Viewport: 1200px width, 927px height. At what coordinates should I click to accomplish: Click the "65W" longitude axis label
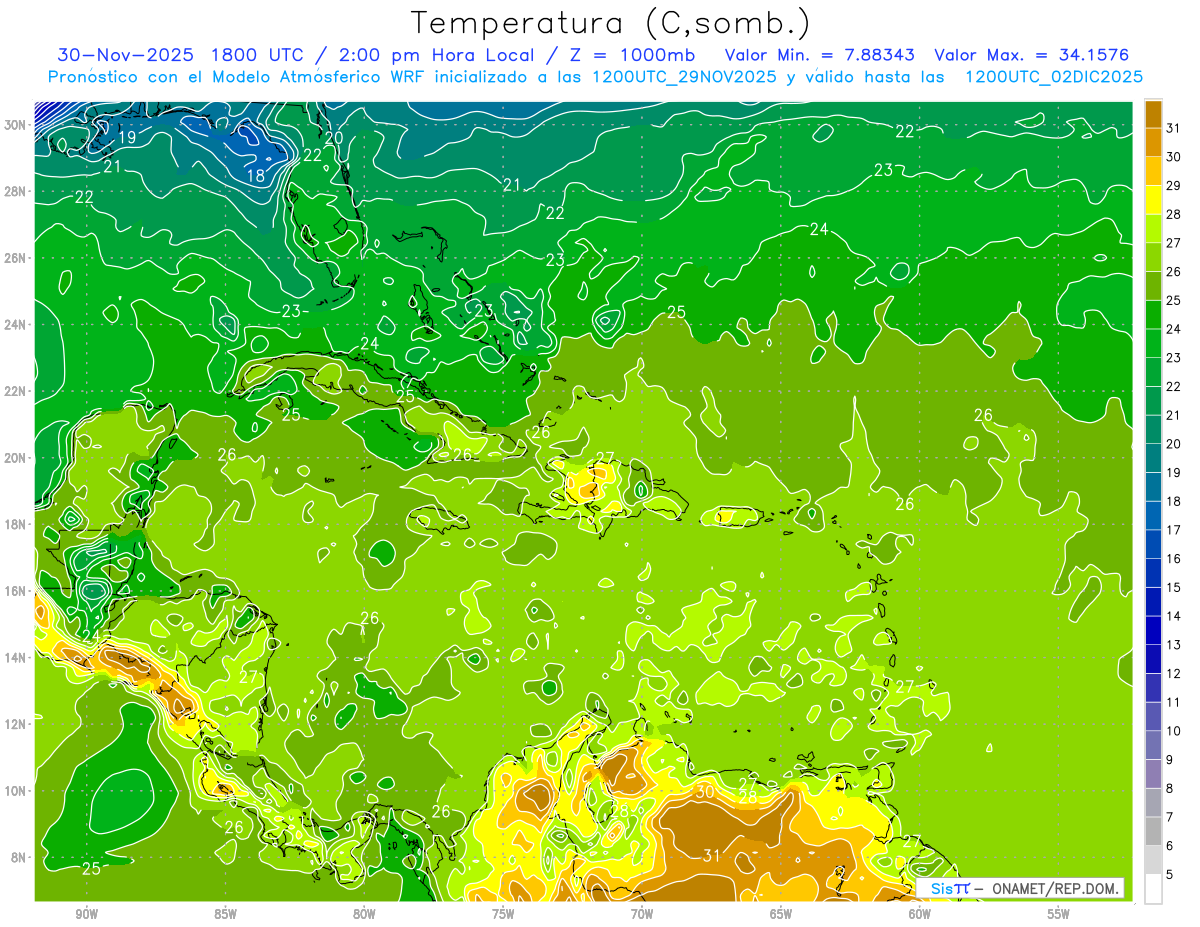pyautogui.click(x=781, y=914)
